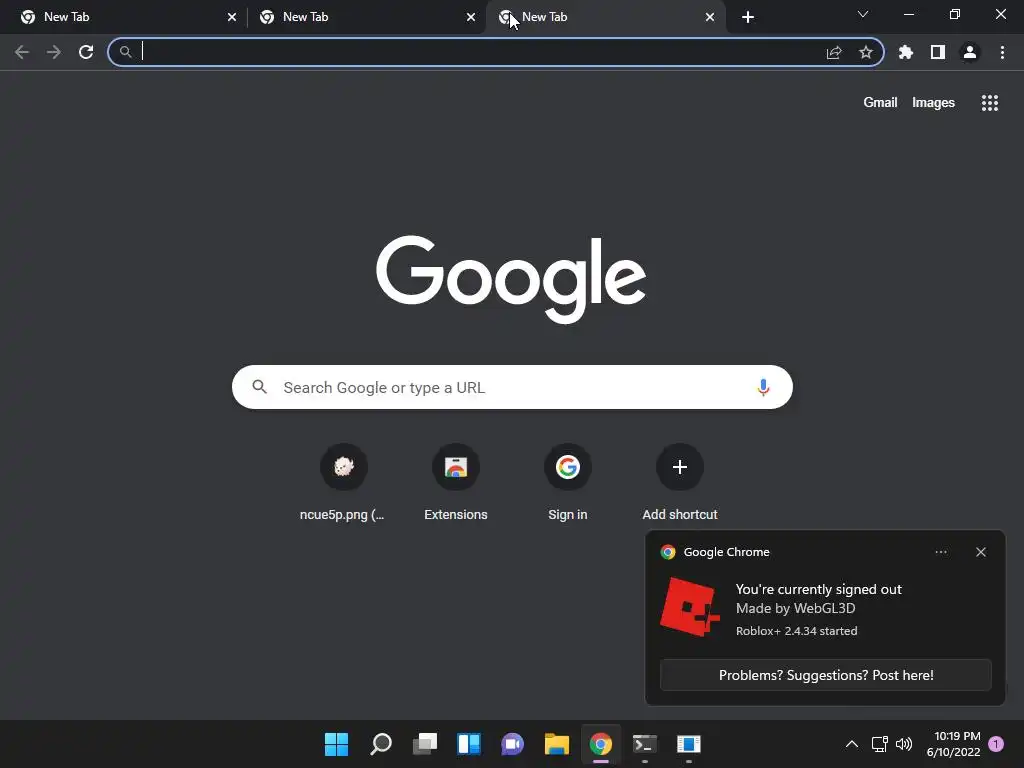Open the Extensions shortcut tile
1024x768 pixels.
pos(456,483)
